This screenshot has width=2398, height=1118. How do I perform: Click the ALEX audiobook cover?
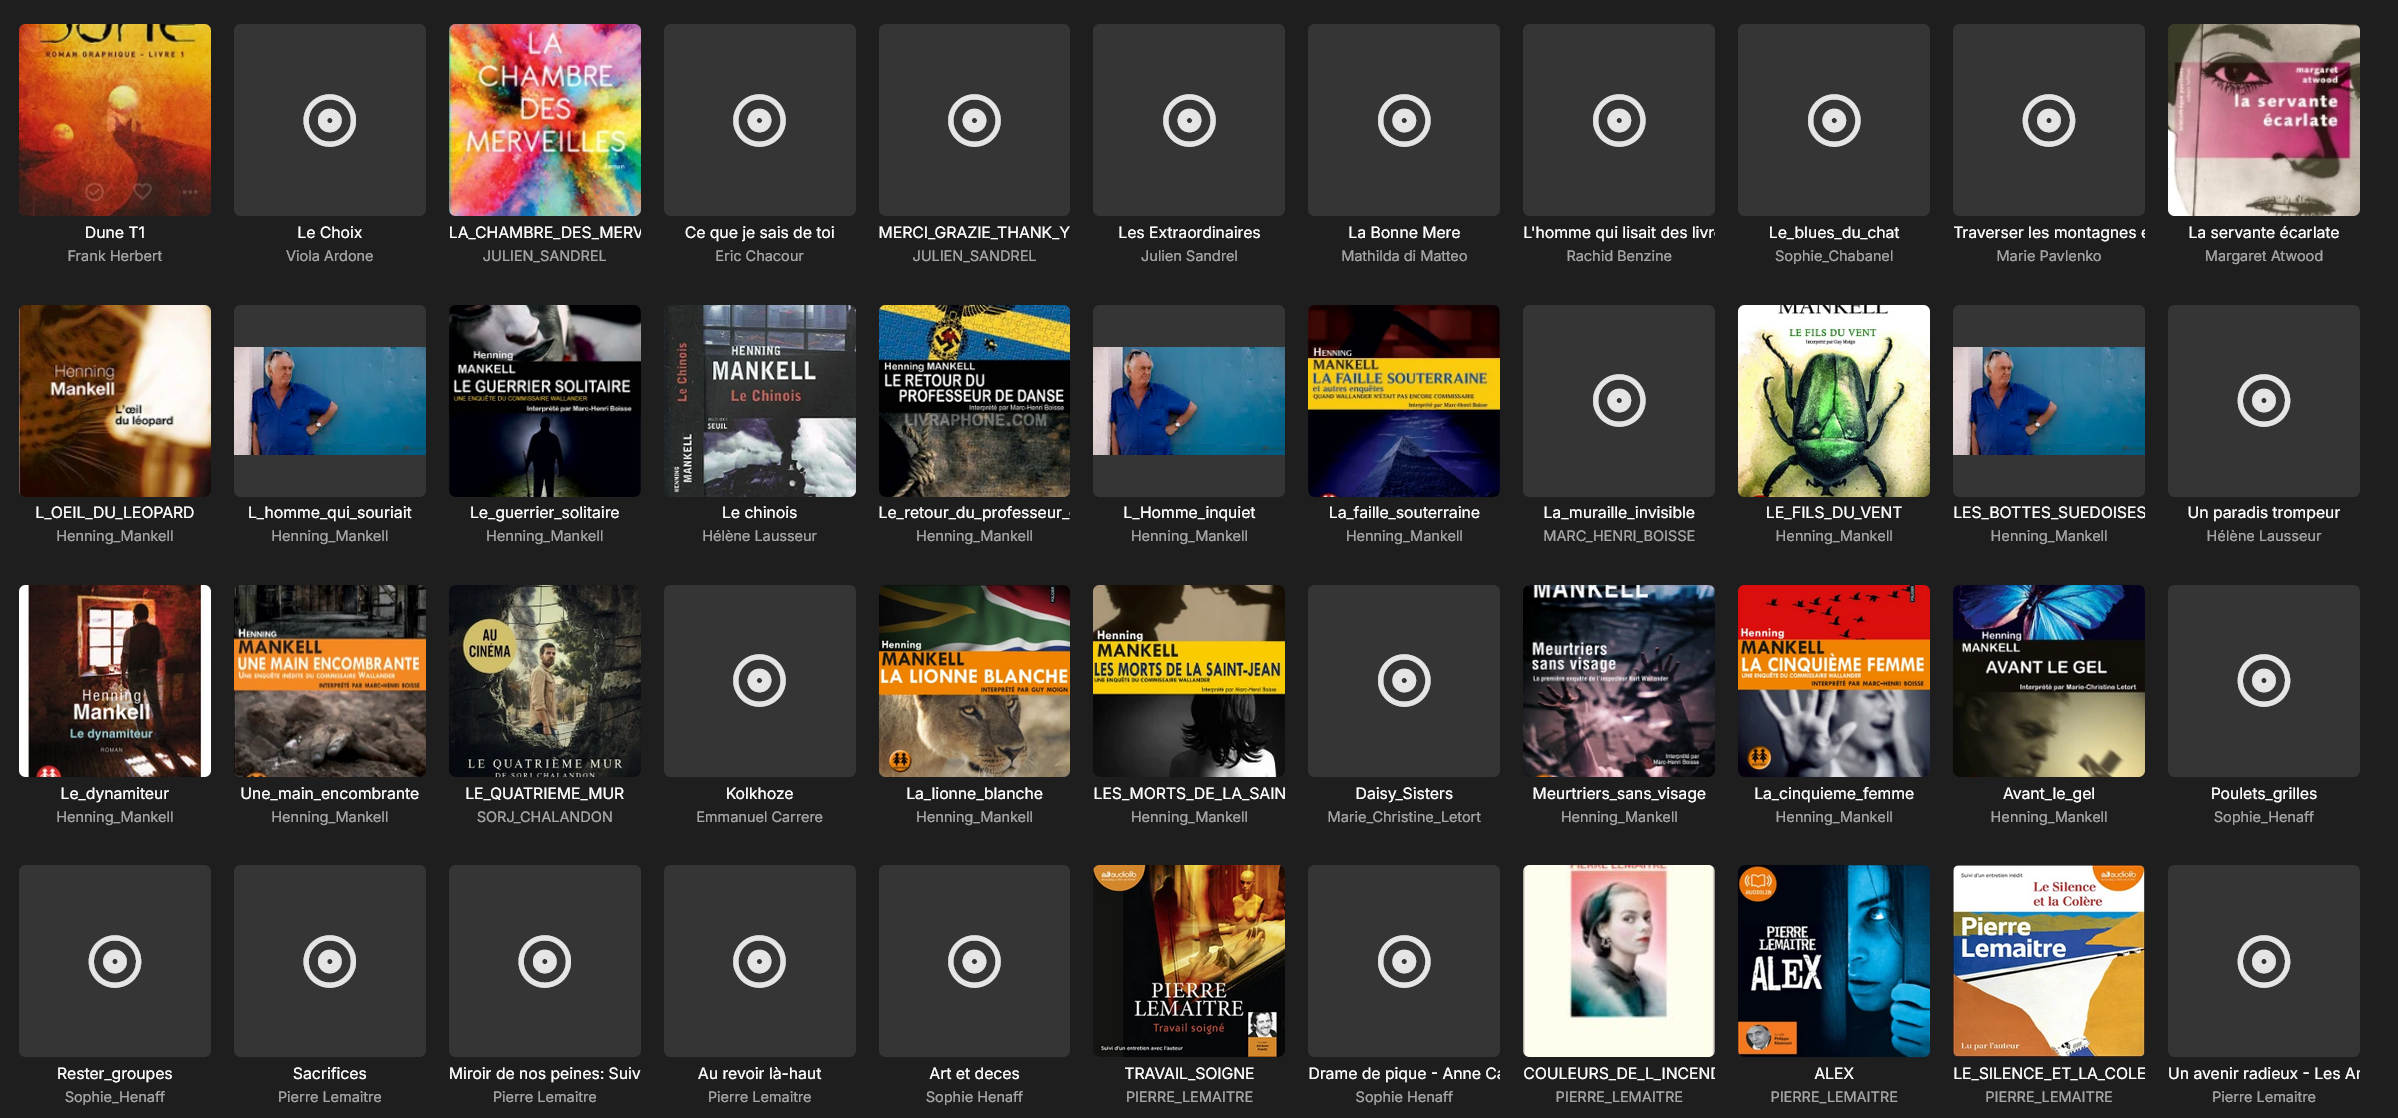(1833, 961)
